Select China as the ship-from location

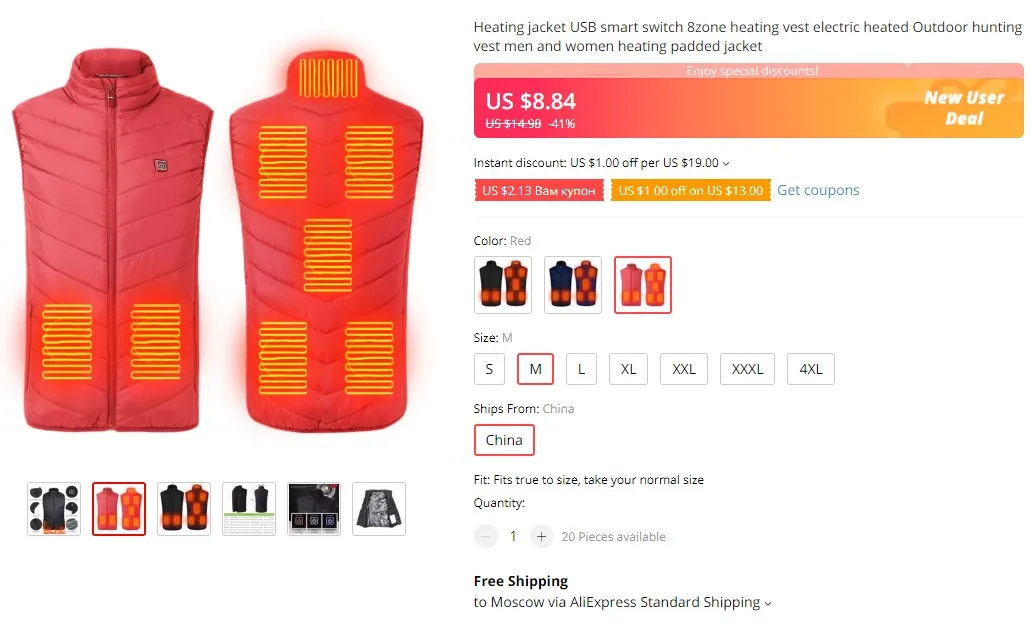click(504, 440)
